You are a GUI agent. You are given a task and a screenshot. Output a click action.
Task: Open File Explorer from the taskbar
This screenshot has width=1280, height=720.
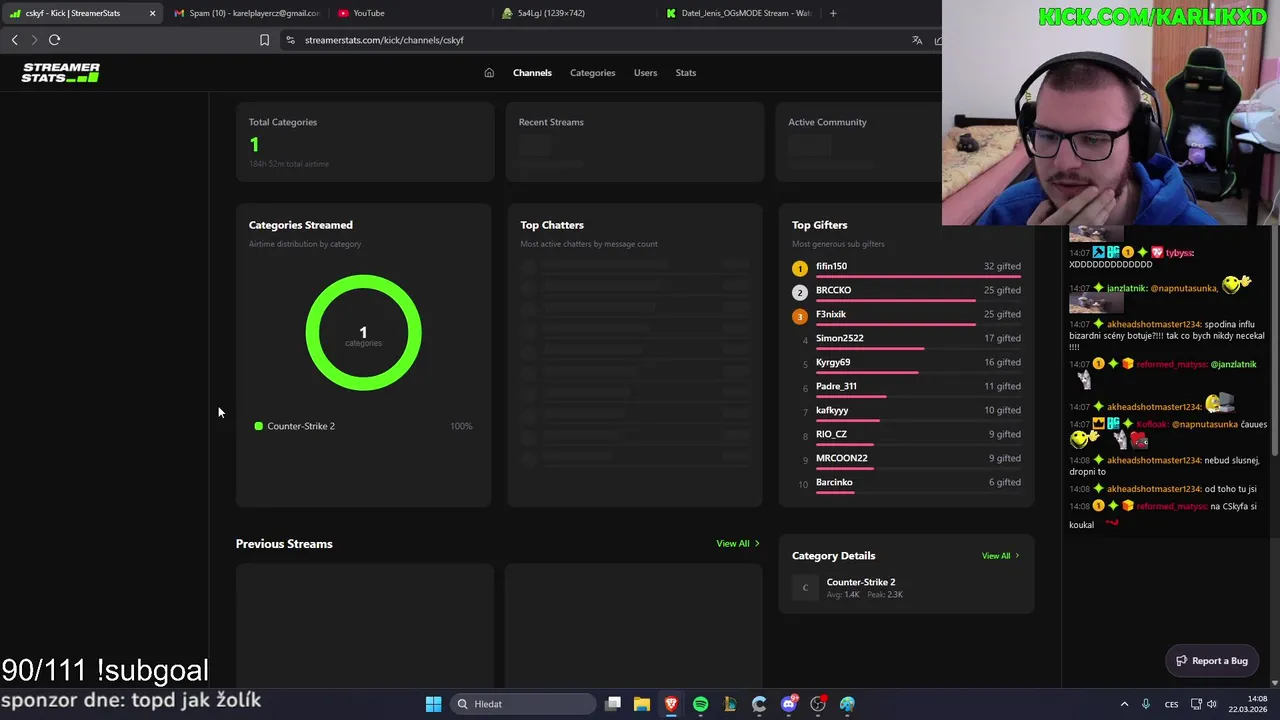pos(642,704)
